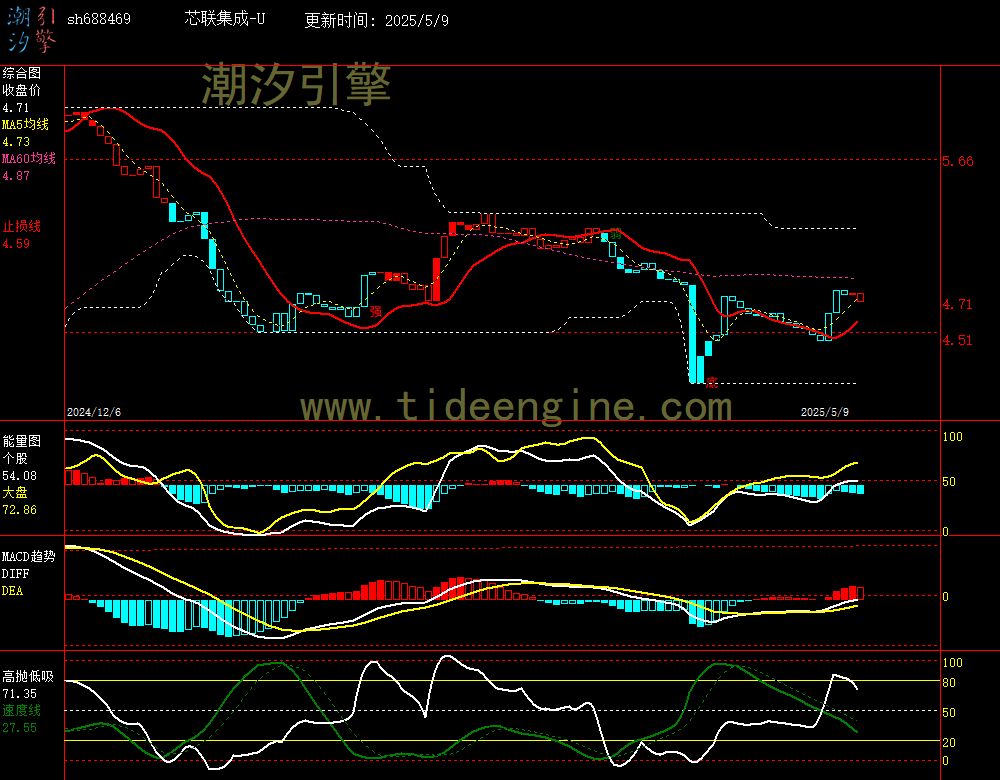Click the 0 axis label in MACD panel

tap(945, 597)
